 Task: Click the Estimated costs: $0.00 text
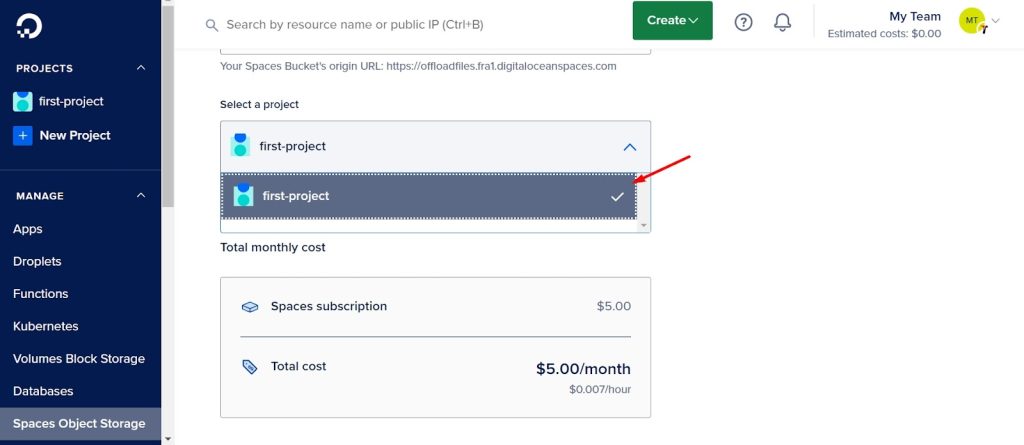click(884, 33)
